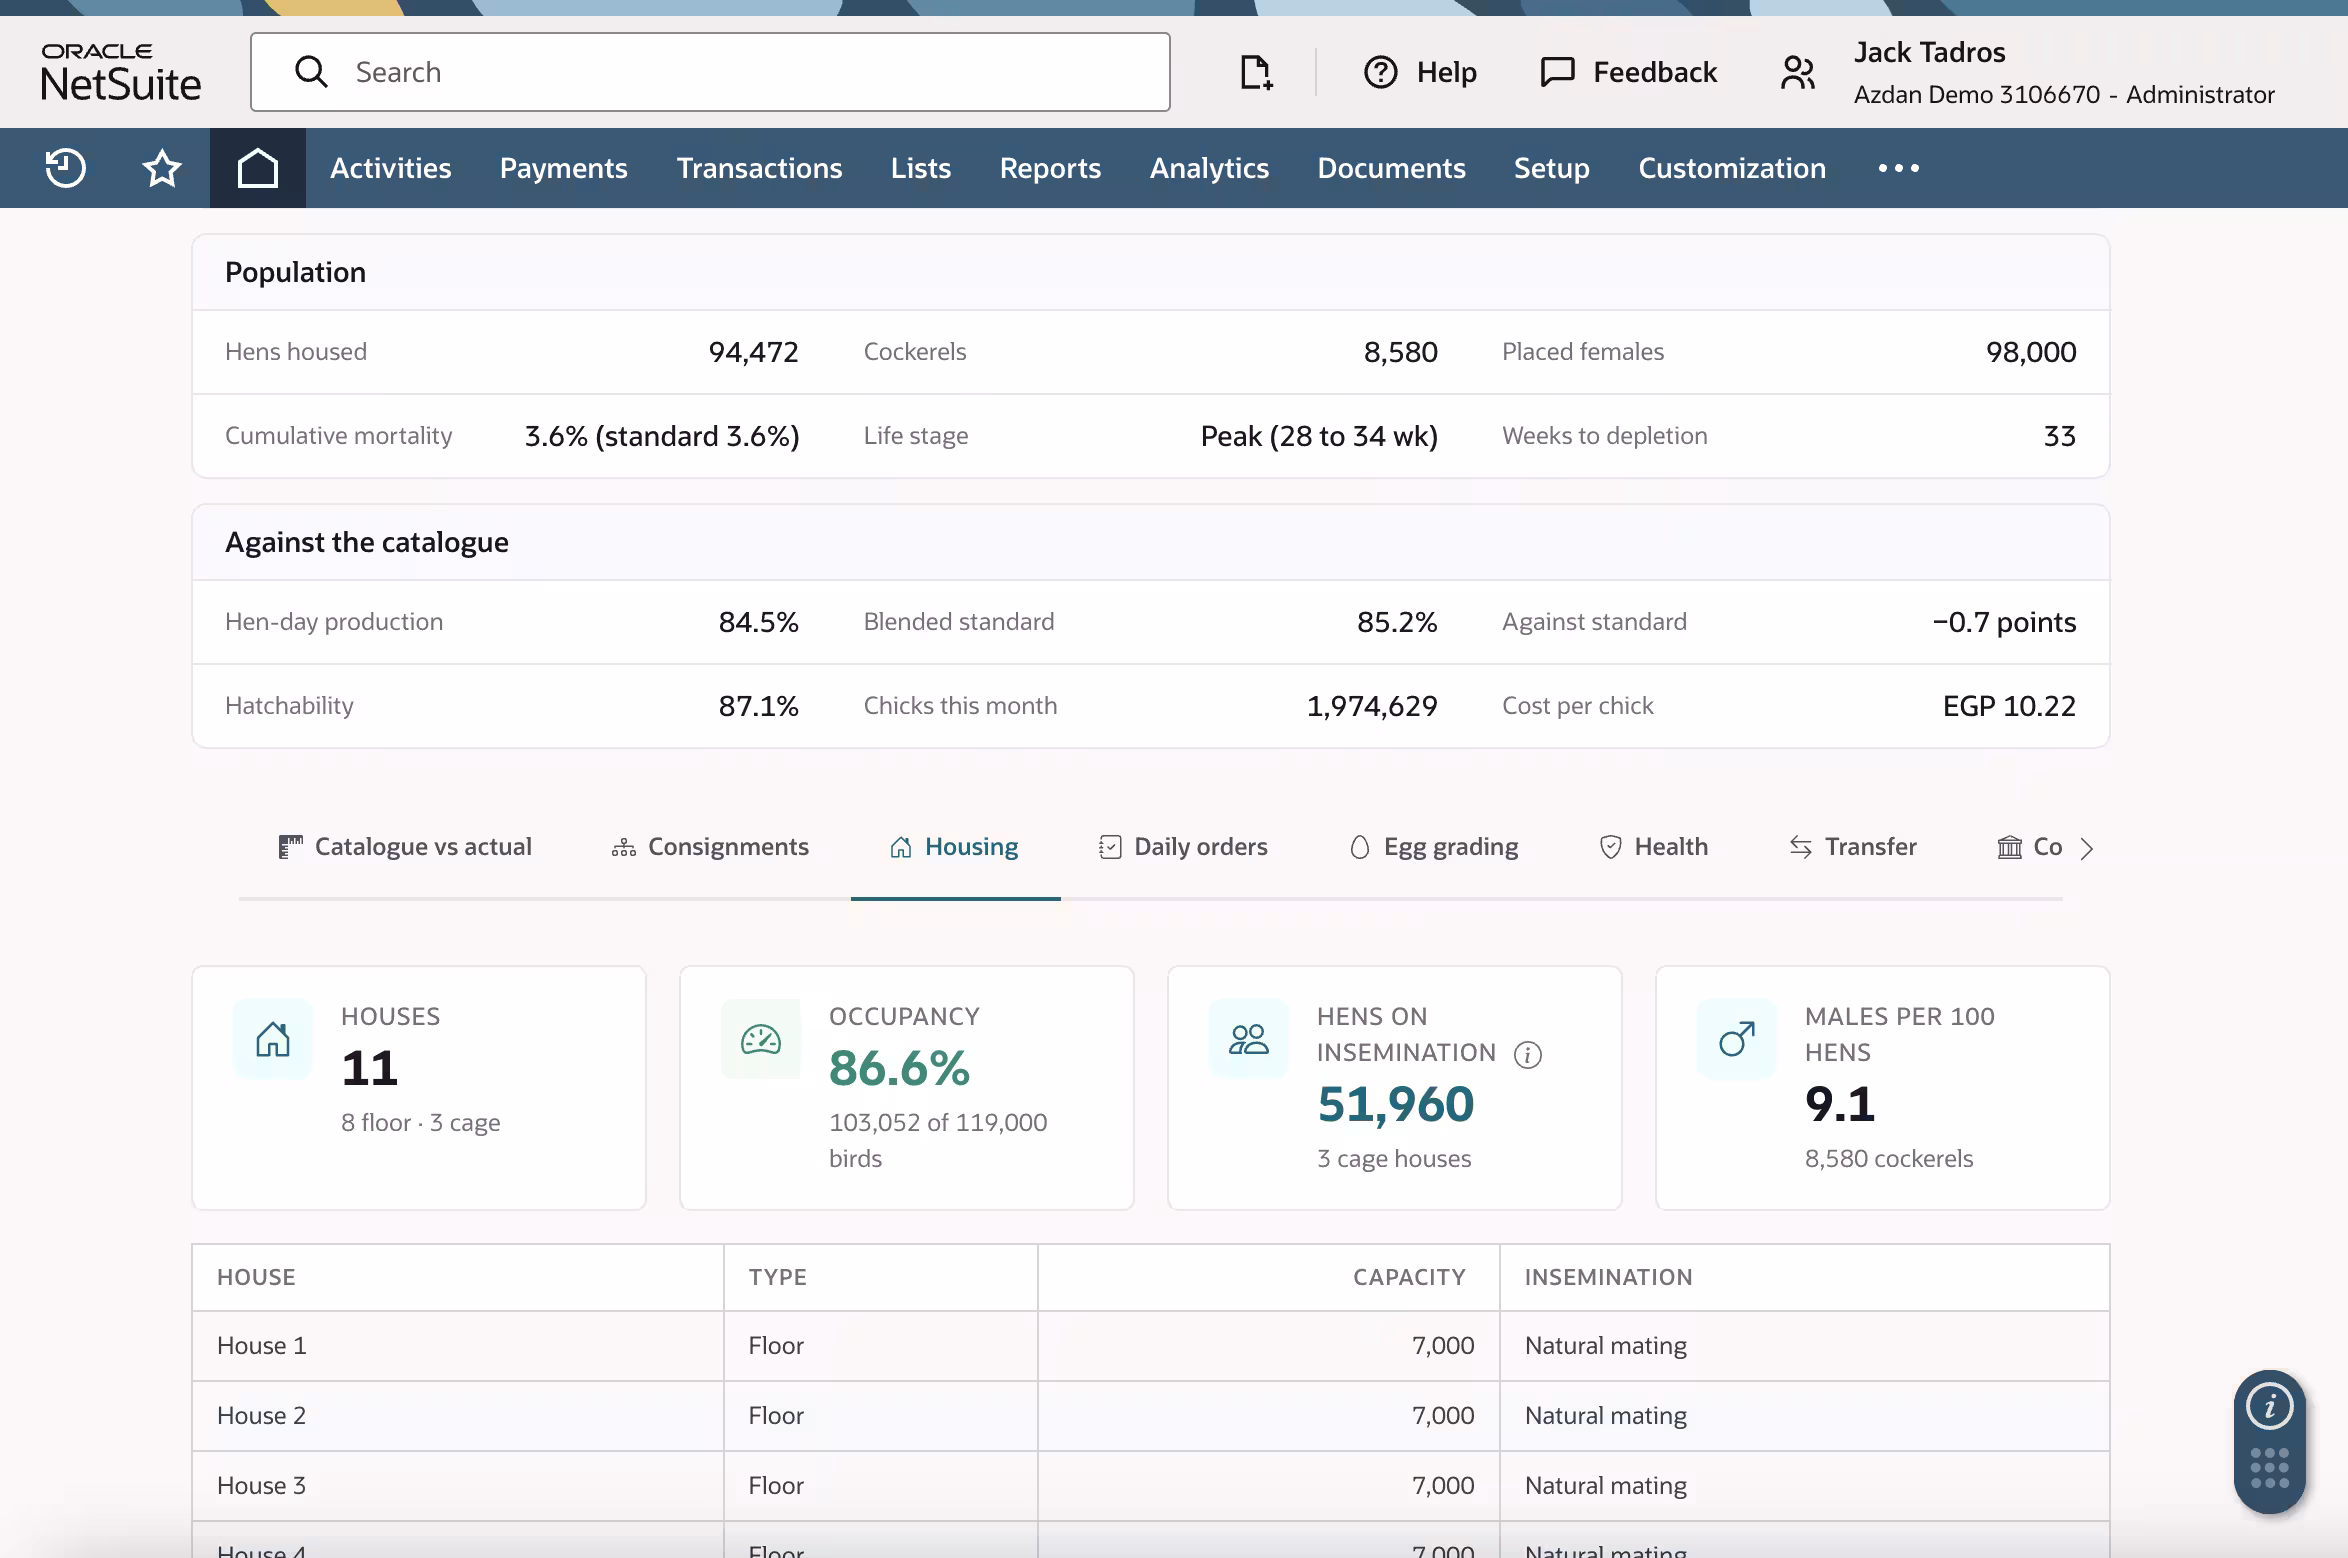Viewport: 2348px width, 1558px height.
Task: Select the Housing tab
Action: 954,847
